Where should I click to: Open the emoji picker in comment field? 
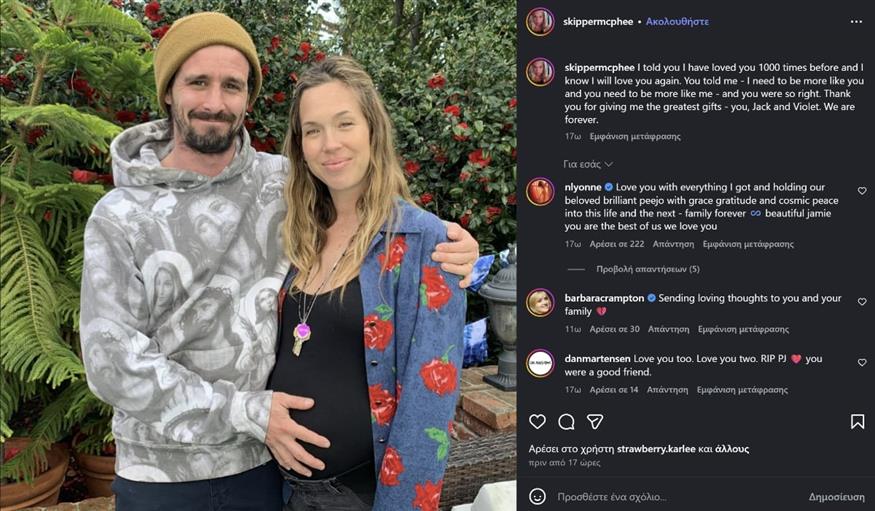pos(538,496)
